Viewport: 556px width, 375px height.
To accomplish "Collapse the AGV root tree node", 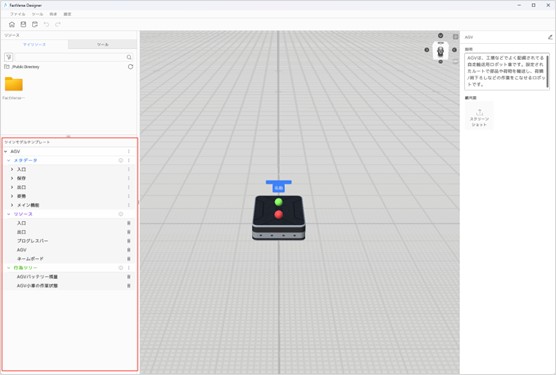I will 6,151.
